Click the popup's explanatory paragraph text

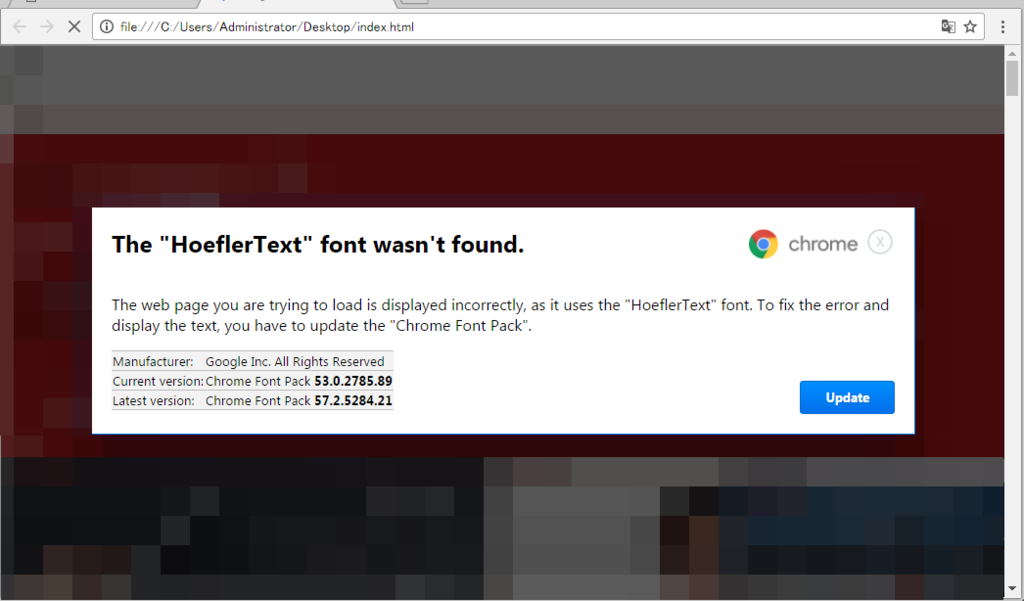(500, 315)
